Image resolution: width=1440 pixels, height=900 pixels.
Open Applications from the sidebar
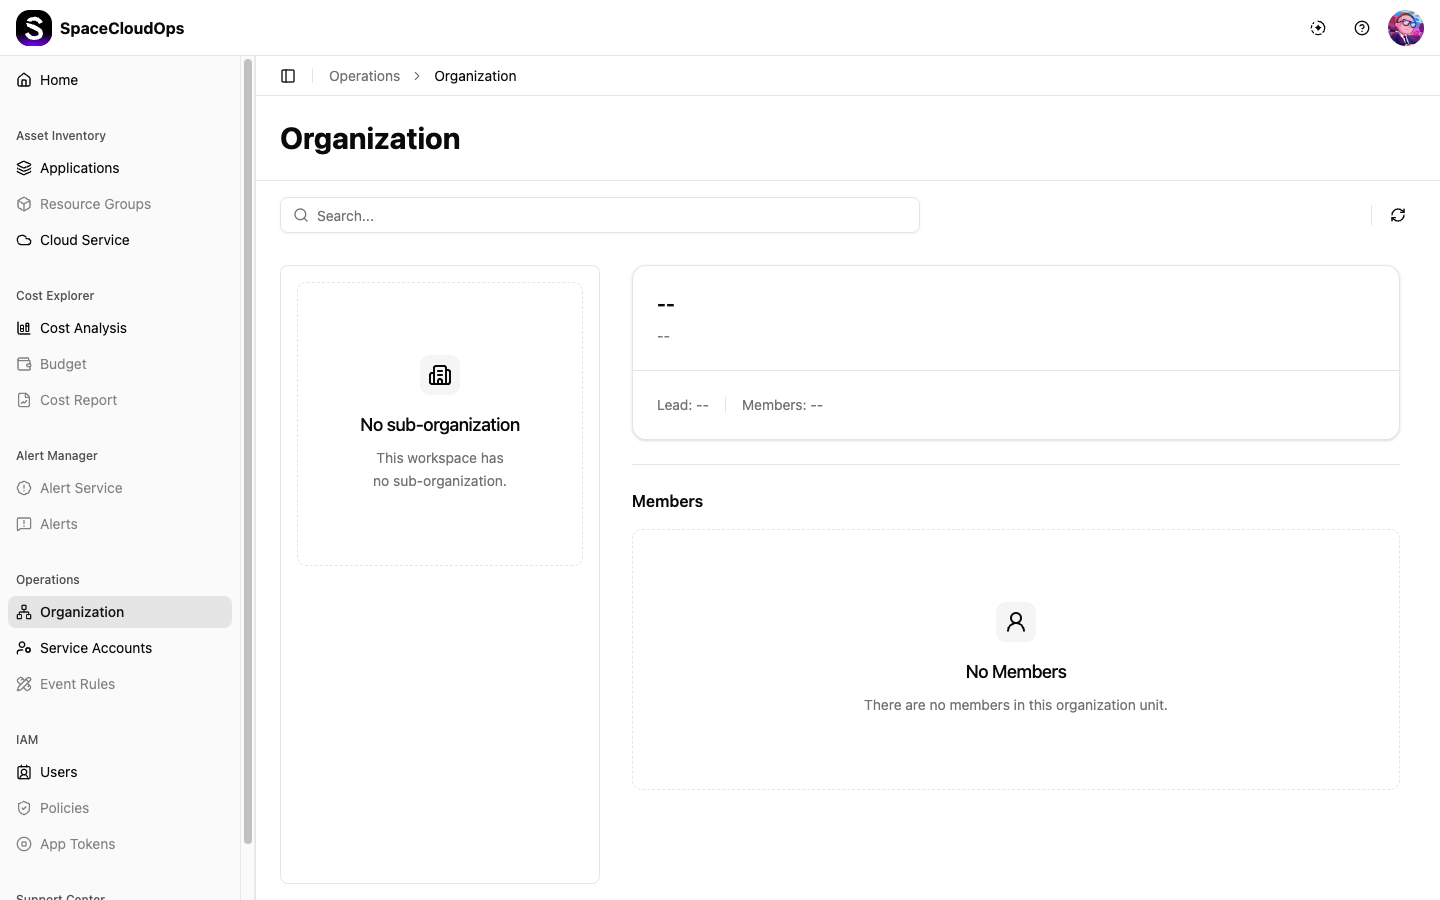[79, 168]
